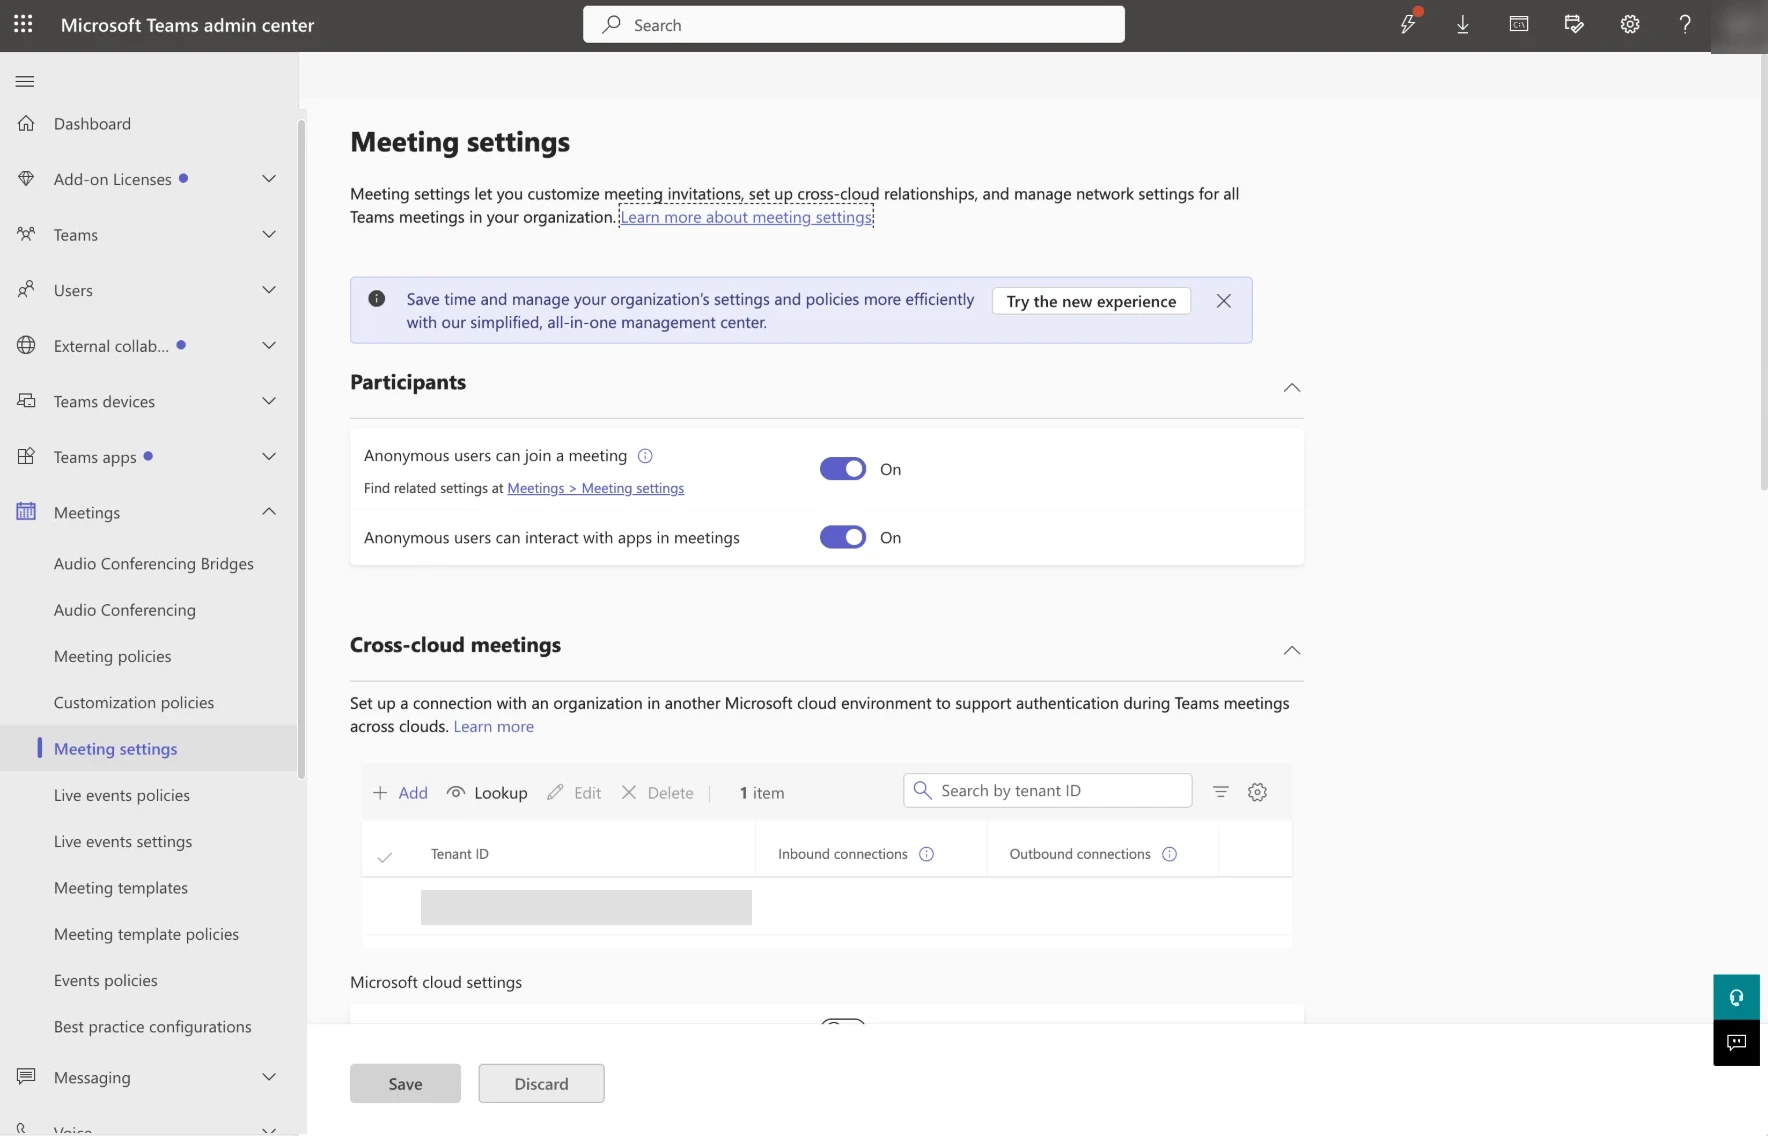The image size is (1768, 1136).
Task: Click the Teams apps icon
Action: pyautogui.click(x=26, y=456)
